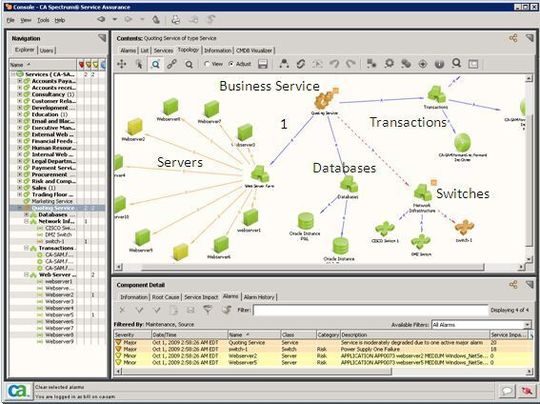
Task: Click the save diskette icon in Topology toolbar
Action: (263, 64)
